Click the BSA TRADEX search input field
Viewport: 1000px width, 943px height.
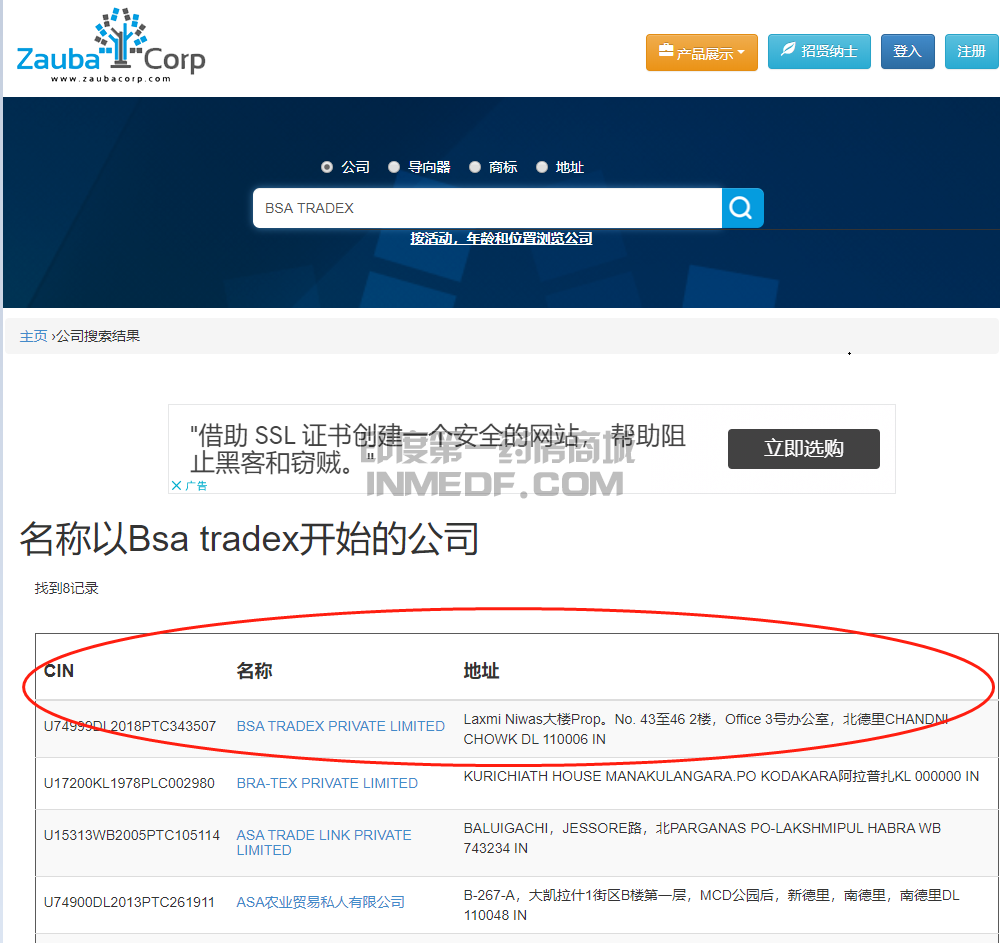point(486,208)
